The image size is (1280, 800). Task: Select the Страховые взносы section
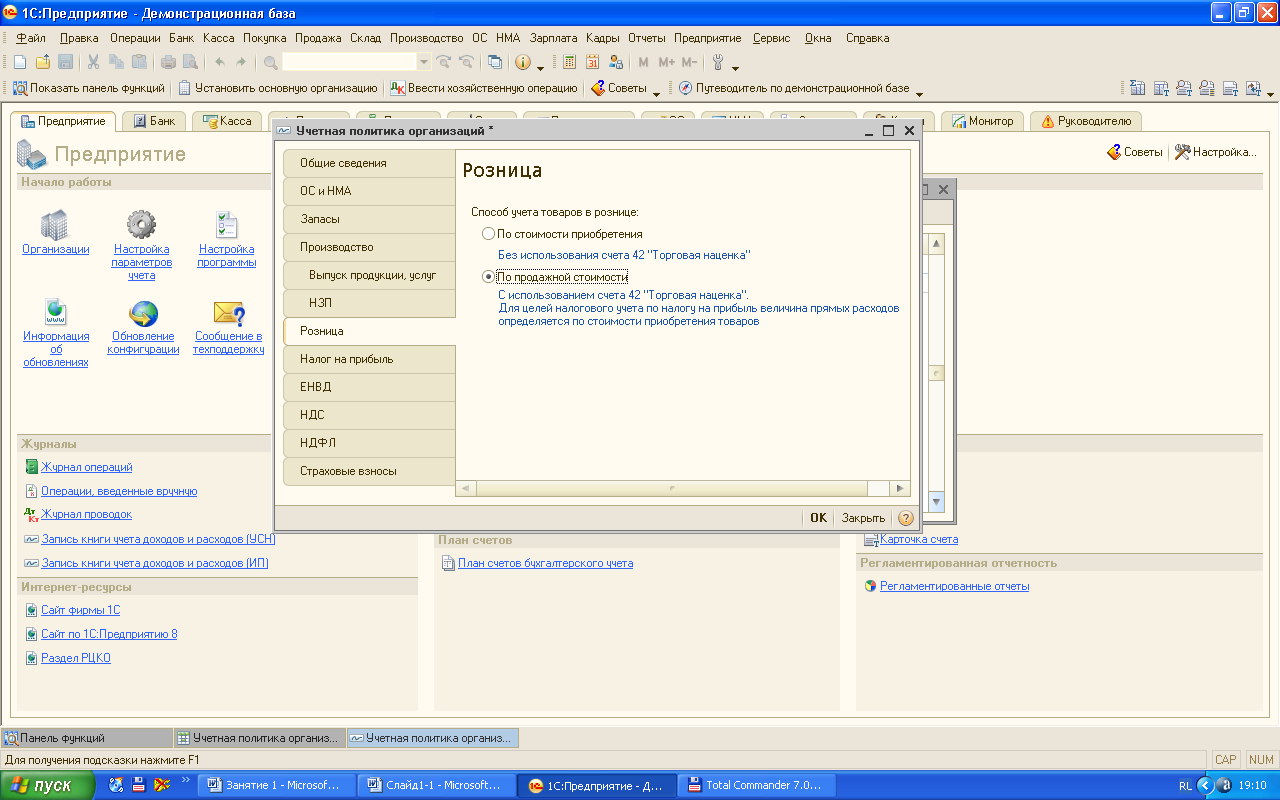point(369,471)
